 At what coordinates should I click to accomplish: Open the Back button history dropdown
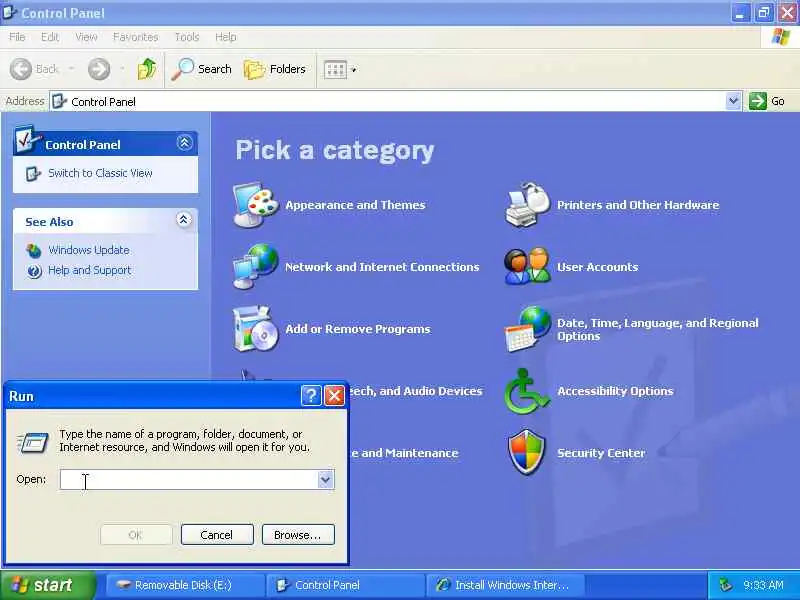[71, 69]
